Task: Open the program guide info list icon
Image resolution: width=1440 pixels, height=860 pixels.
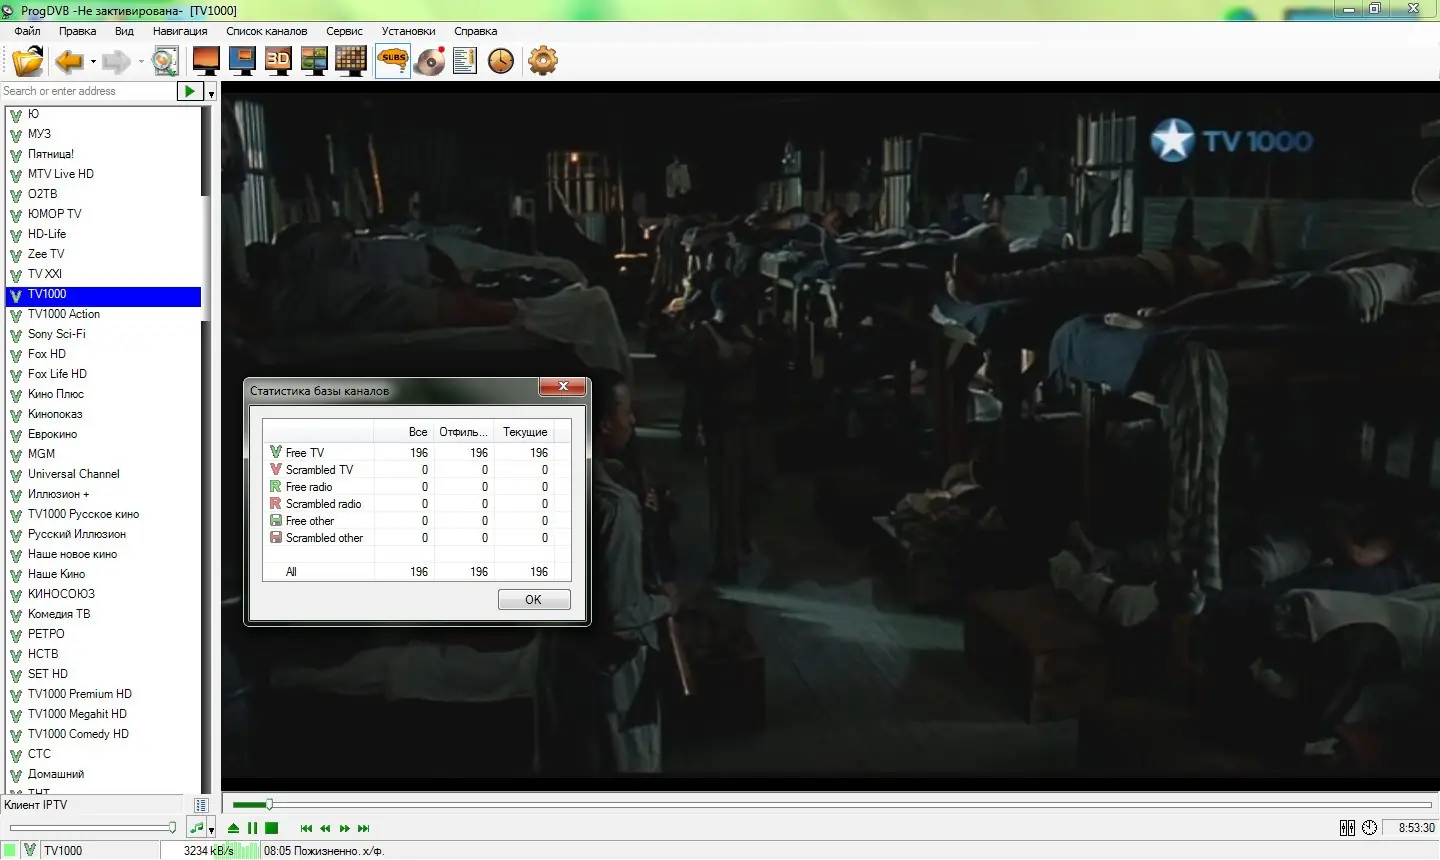Action: pyautogui.click(x=465, y=61)
